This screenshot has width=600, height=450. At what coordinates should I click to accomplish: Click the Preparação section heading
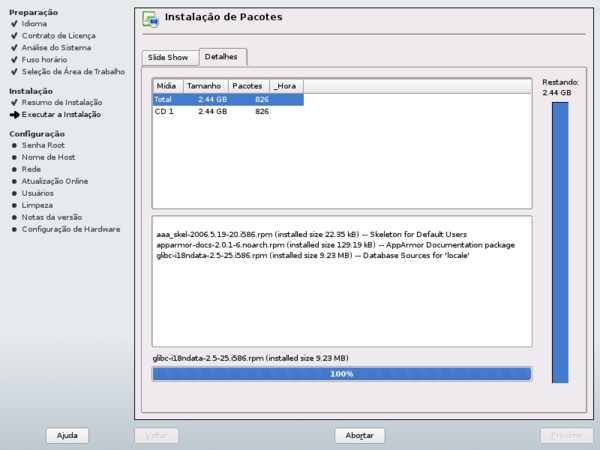[34, 12]
